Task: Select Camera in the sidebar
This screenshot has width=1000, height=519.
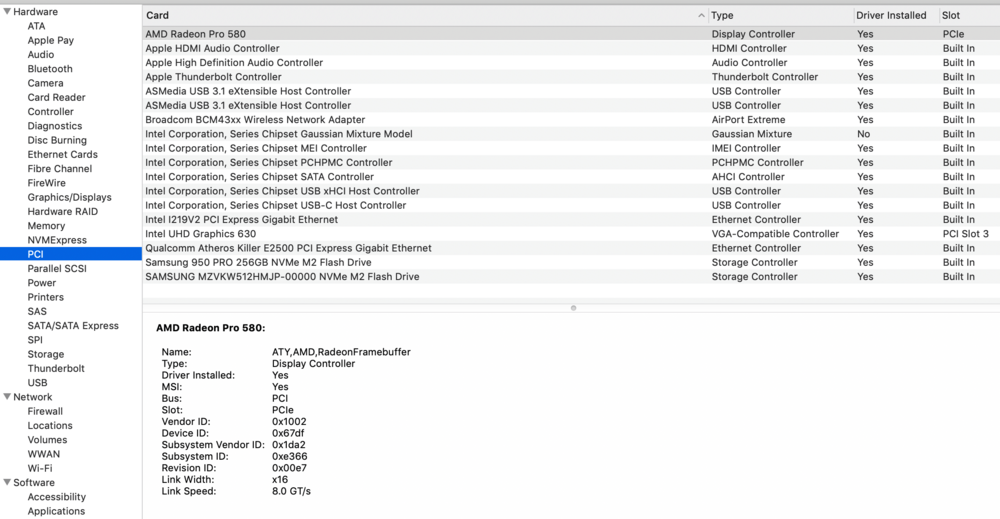Action: (45, 83)
